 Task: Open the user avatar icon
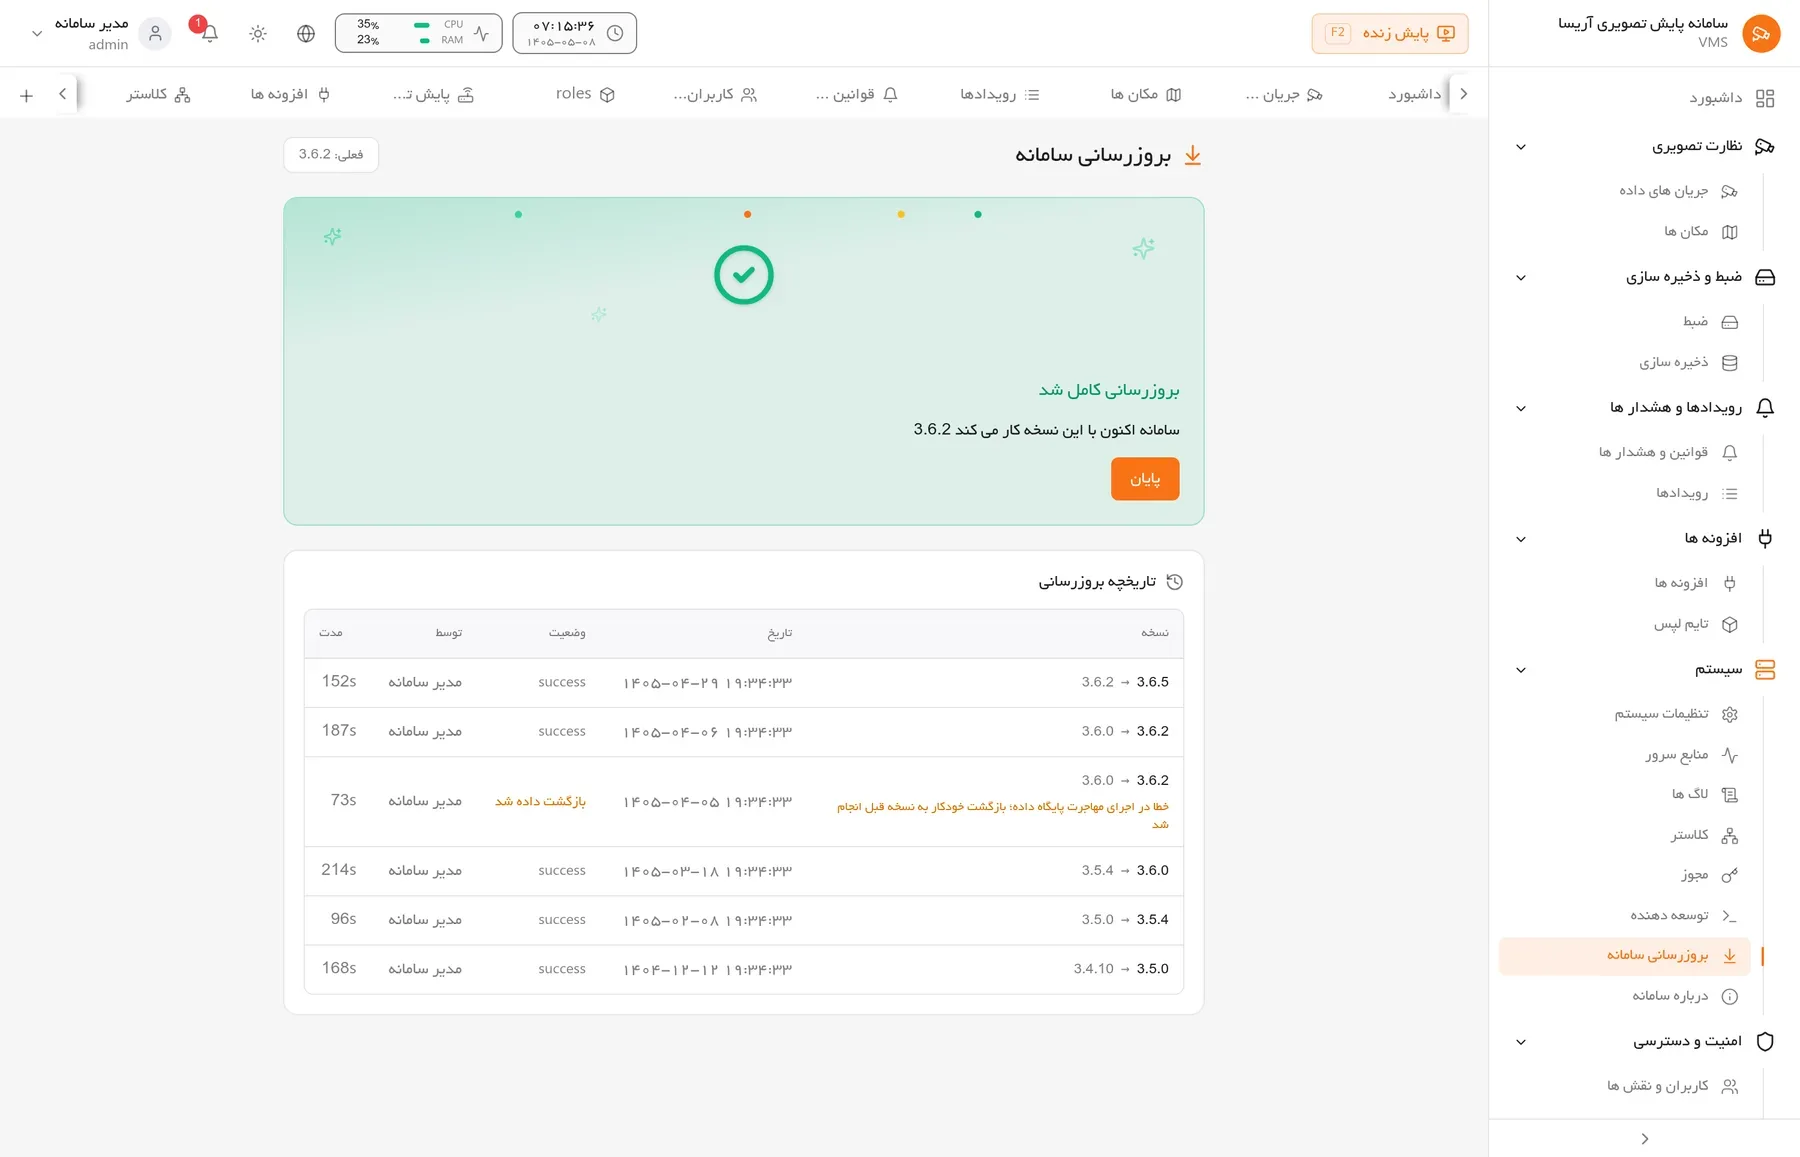[x=155, y=33]
